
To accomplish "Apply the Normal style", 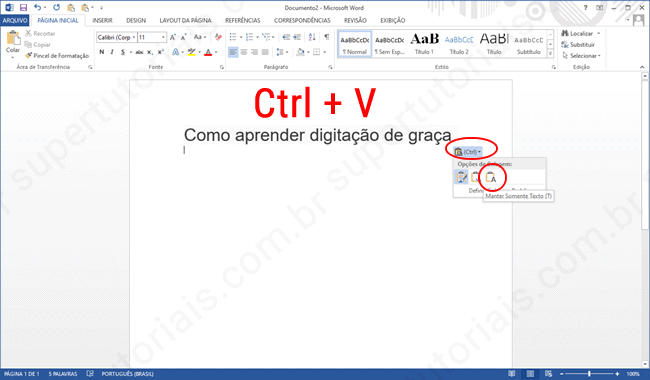I will pos(355,44).
